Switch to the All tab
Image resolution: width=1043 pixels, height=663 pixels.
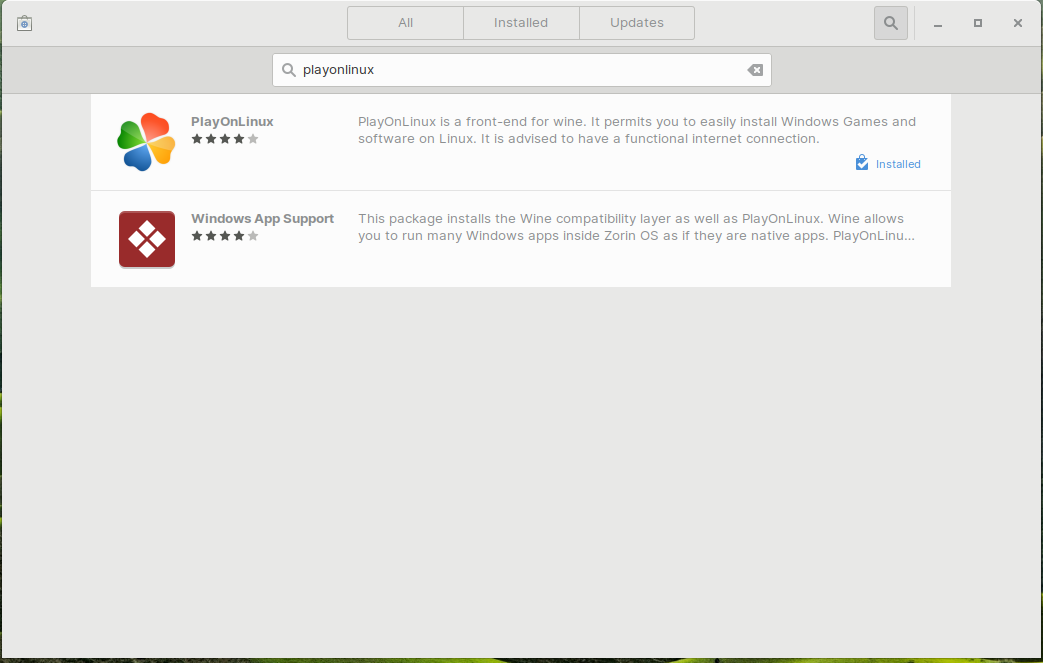[x=405, y=23]
